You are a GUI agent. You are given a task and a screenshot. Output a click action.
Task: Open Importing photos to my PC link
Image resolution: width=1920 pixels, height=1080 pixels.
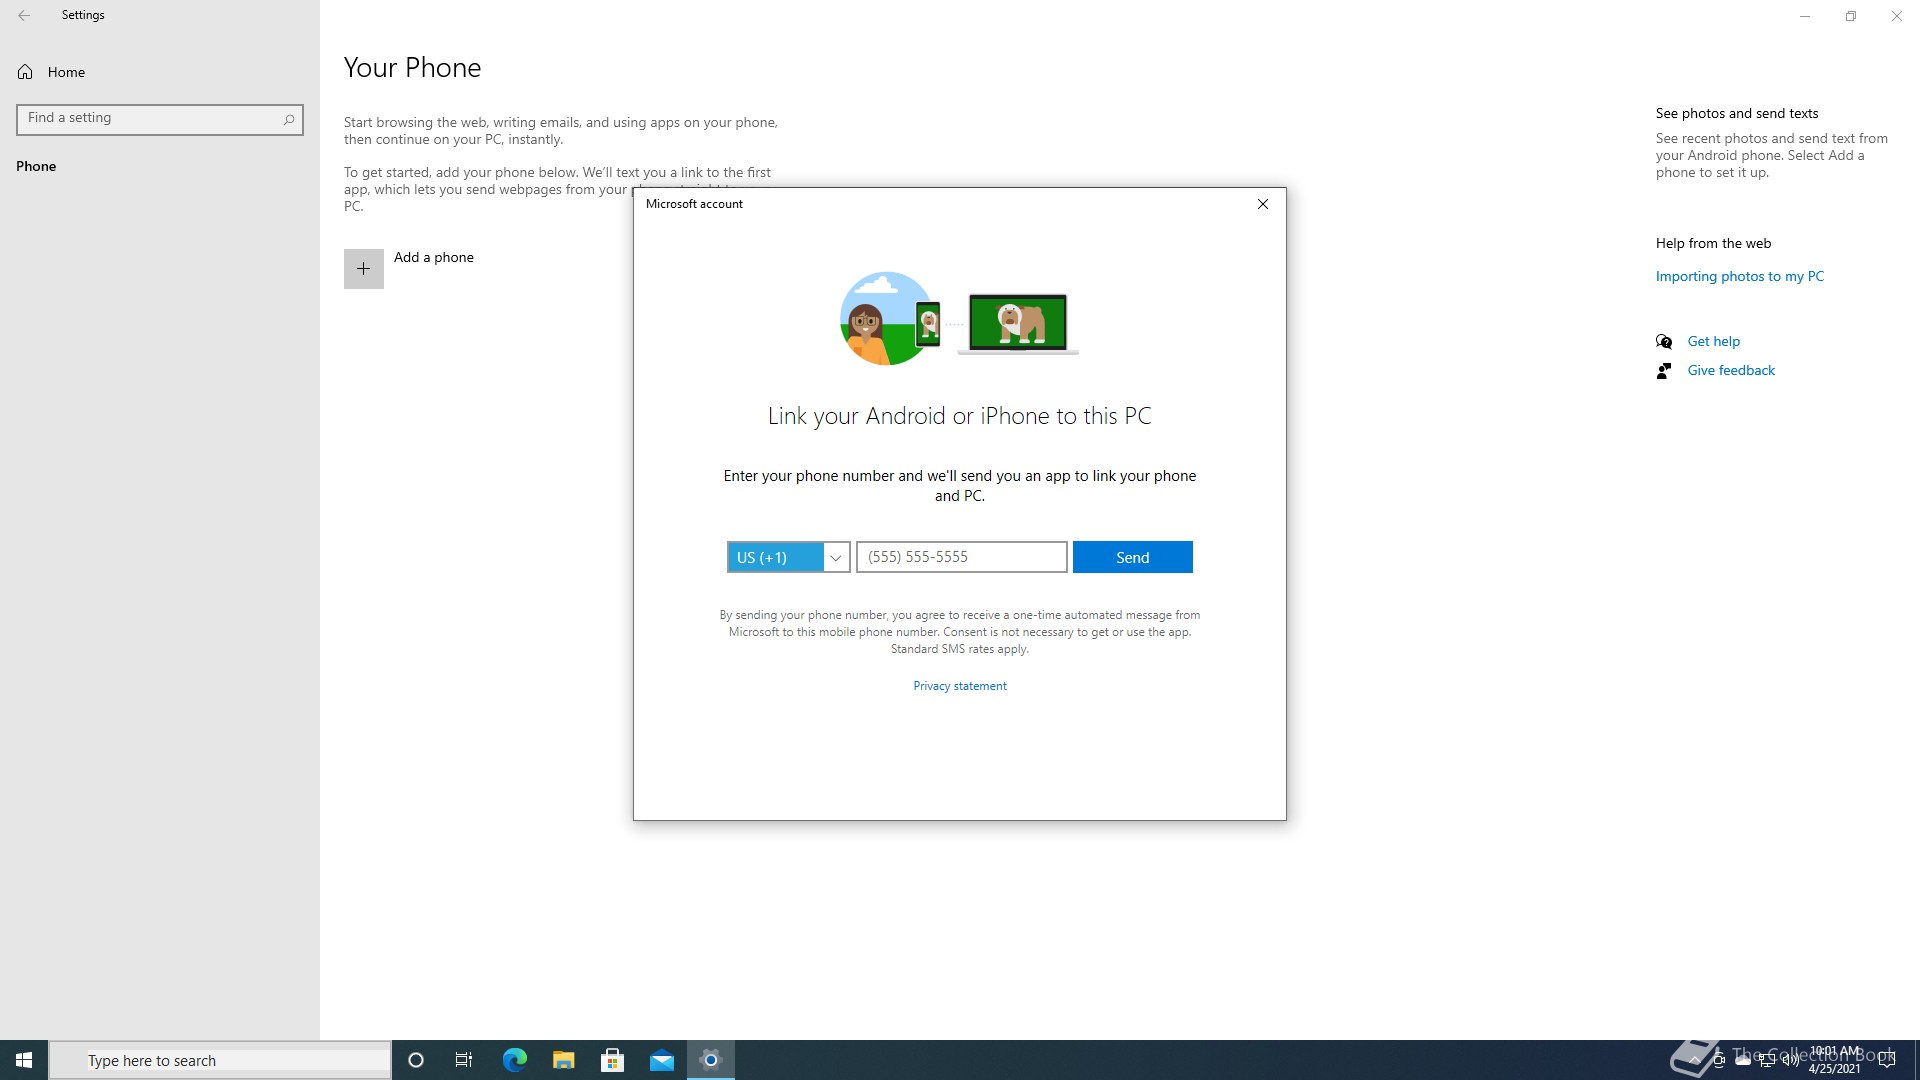point(1740,276)
